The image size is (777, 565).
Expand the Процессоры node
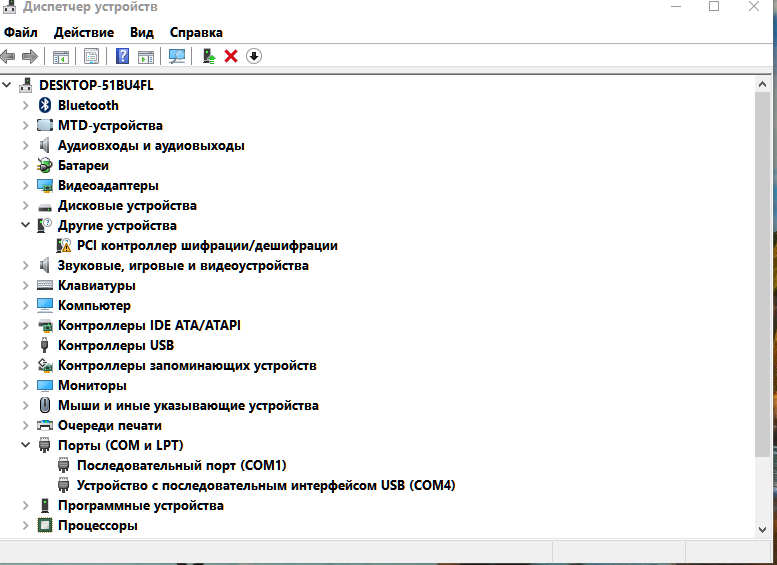26,525
